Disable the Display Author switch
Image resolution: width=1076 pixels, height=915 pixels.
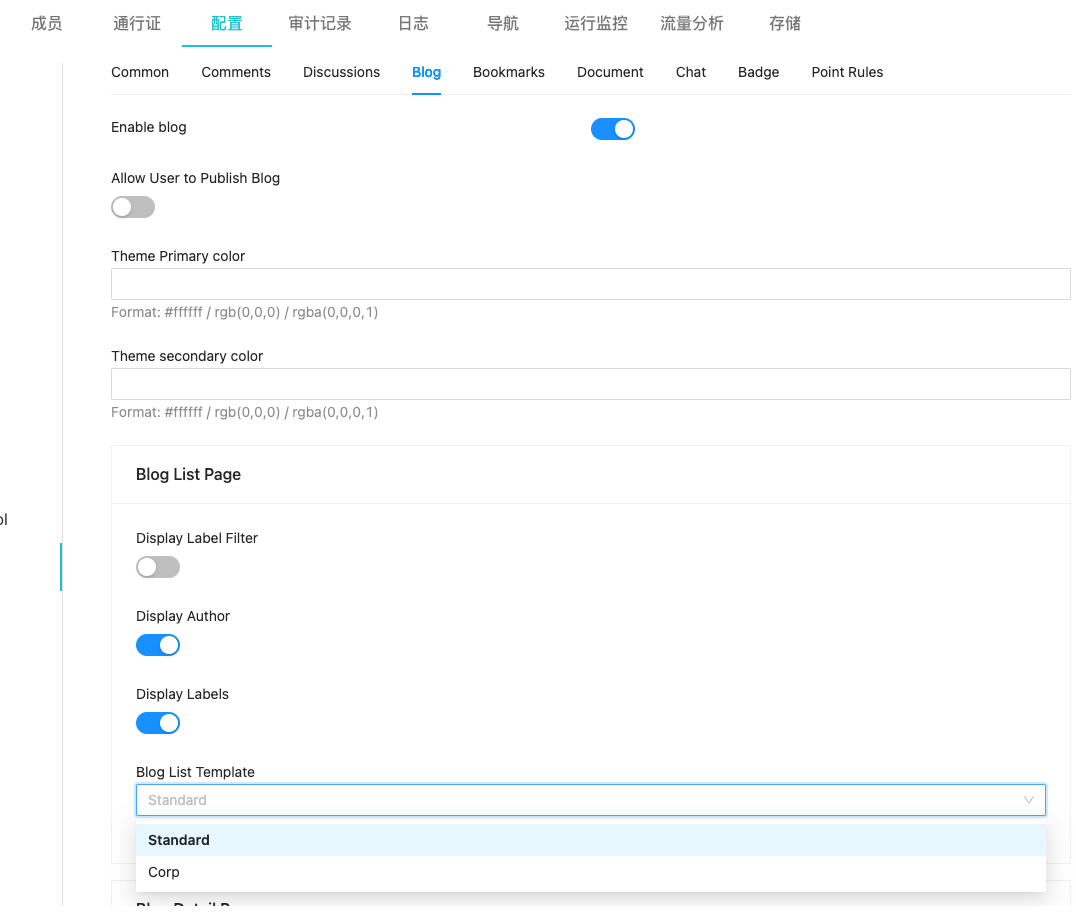(158, 645)
